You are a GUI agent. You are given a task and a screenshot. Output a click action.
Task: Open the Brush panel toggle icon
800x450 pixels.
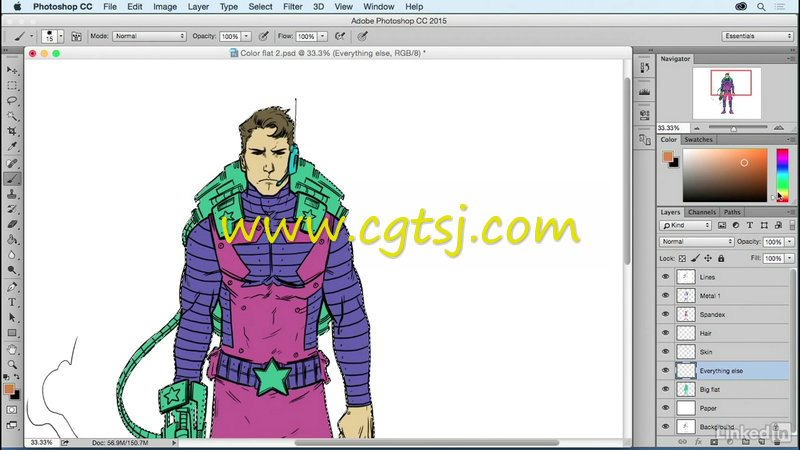76,36
